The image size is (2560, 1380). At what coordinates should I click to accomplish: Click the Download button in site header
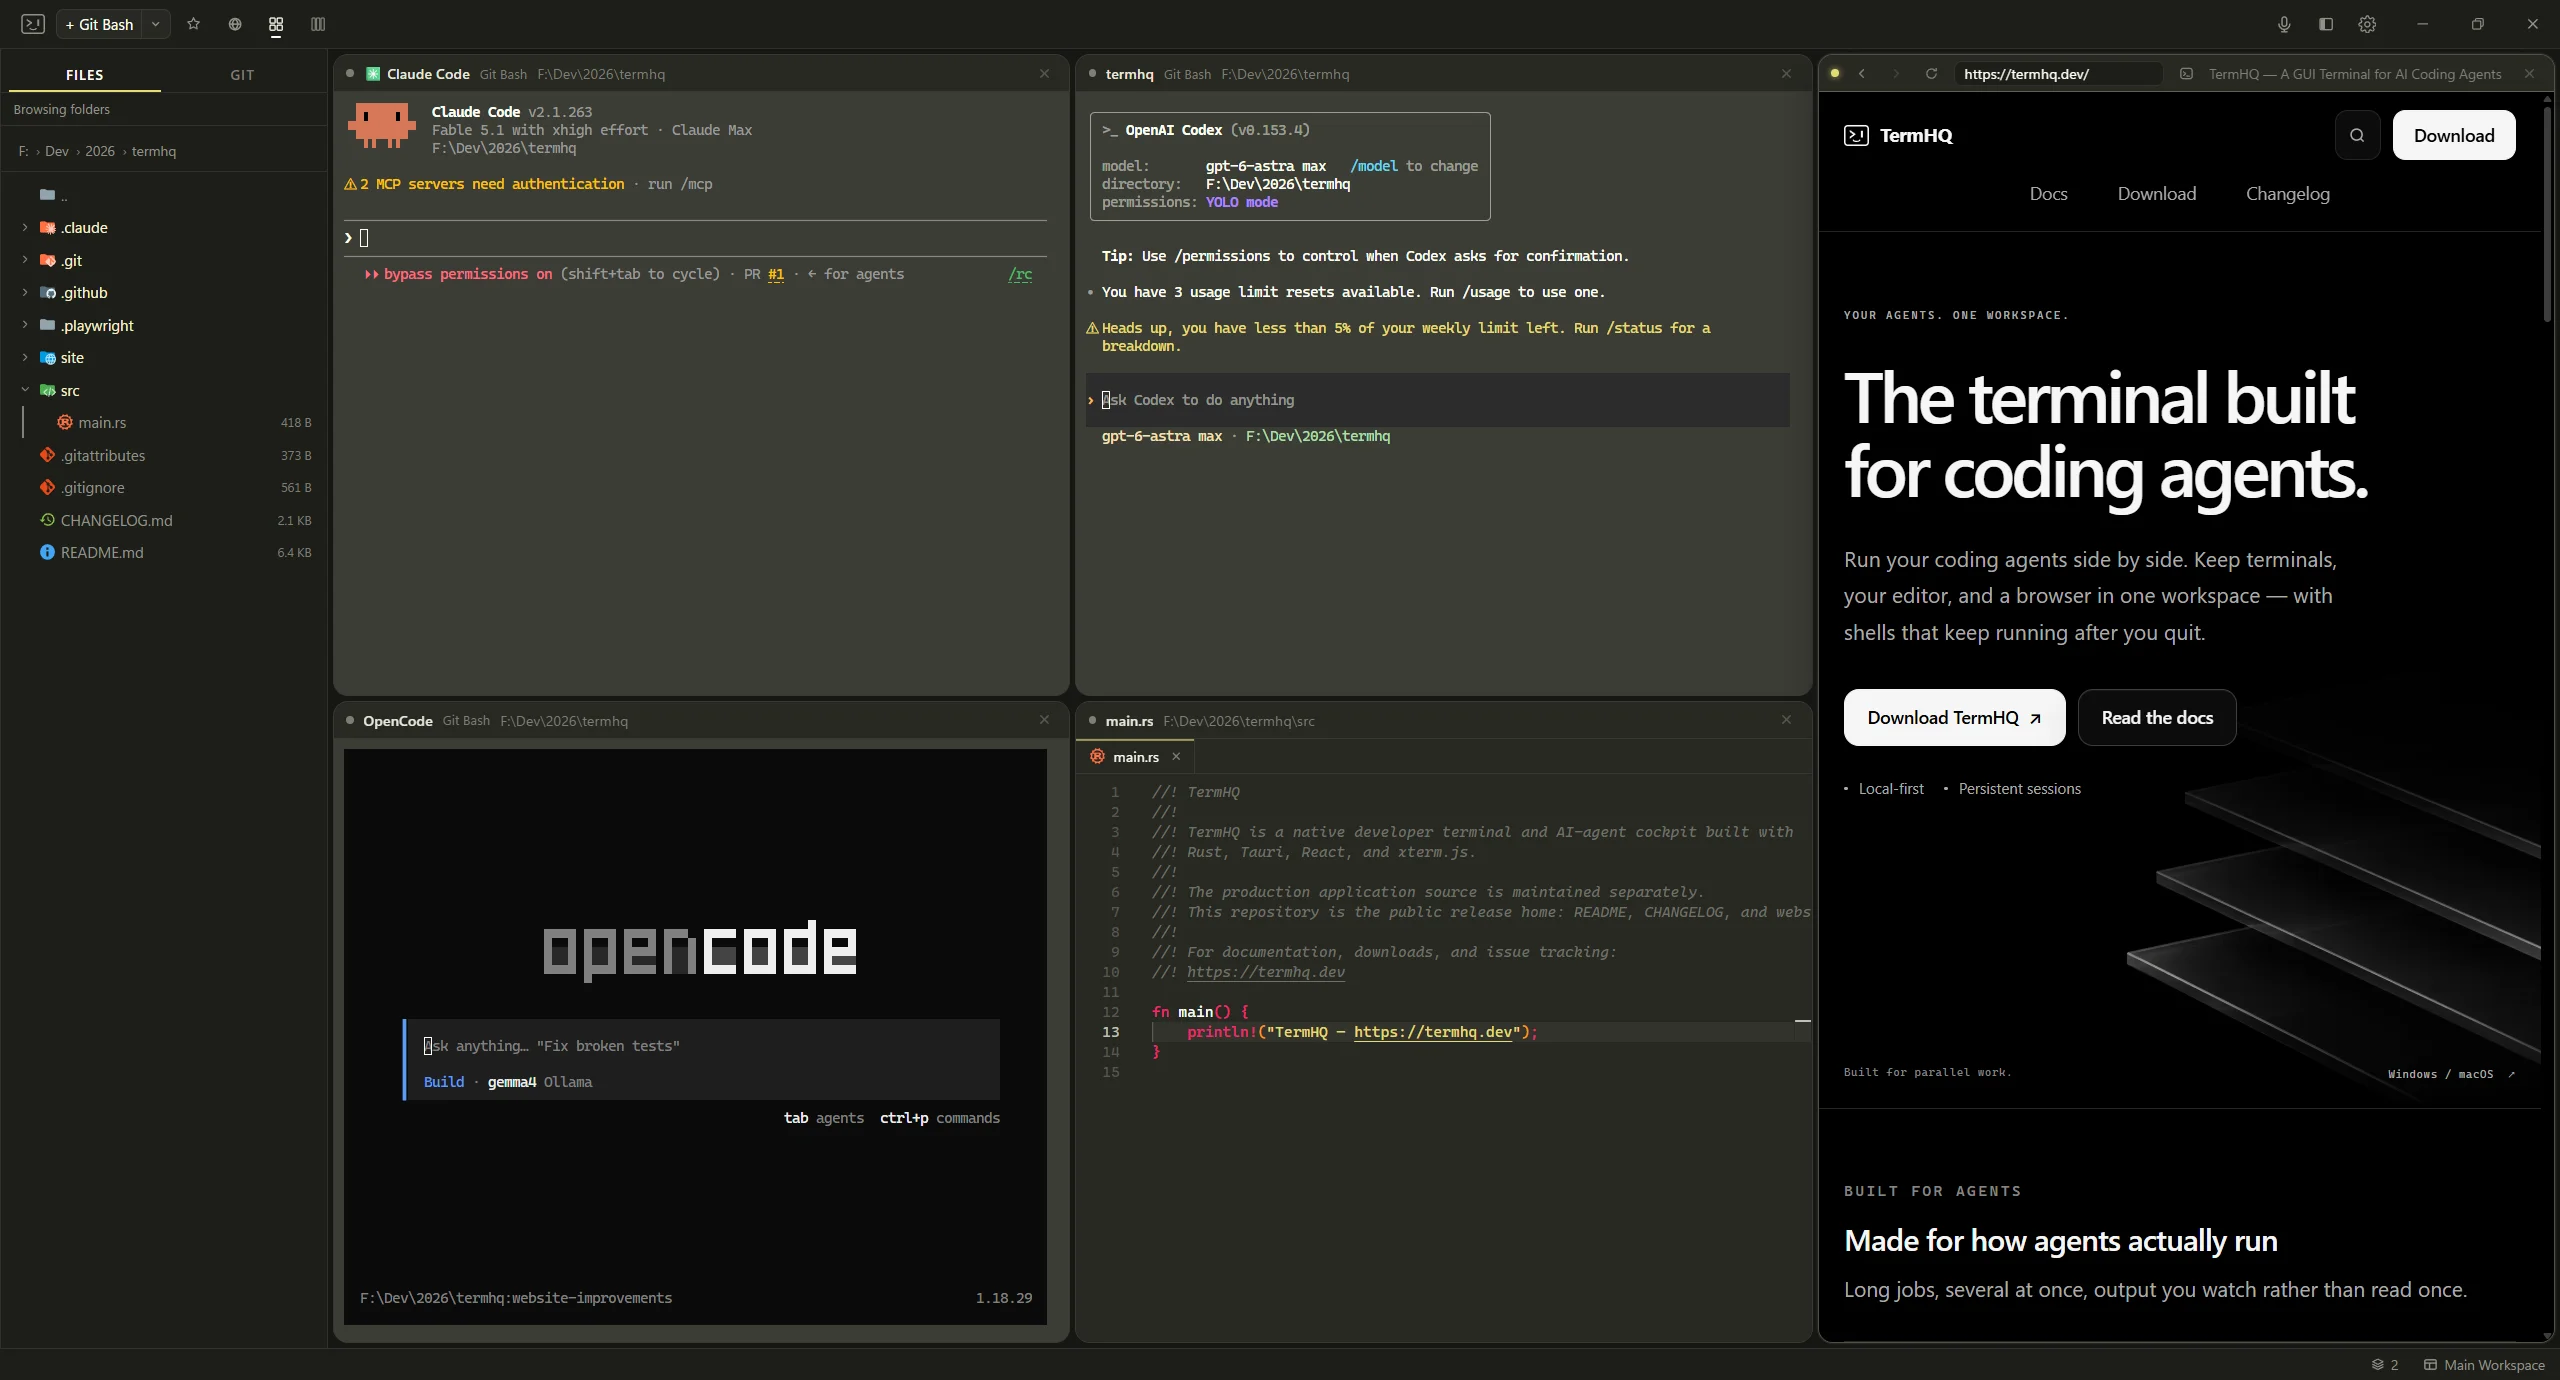pyautogui.click(x=2454, y=136)
